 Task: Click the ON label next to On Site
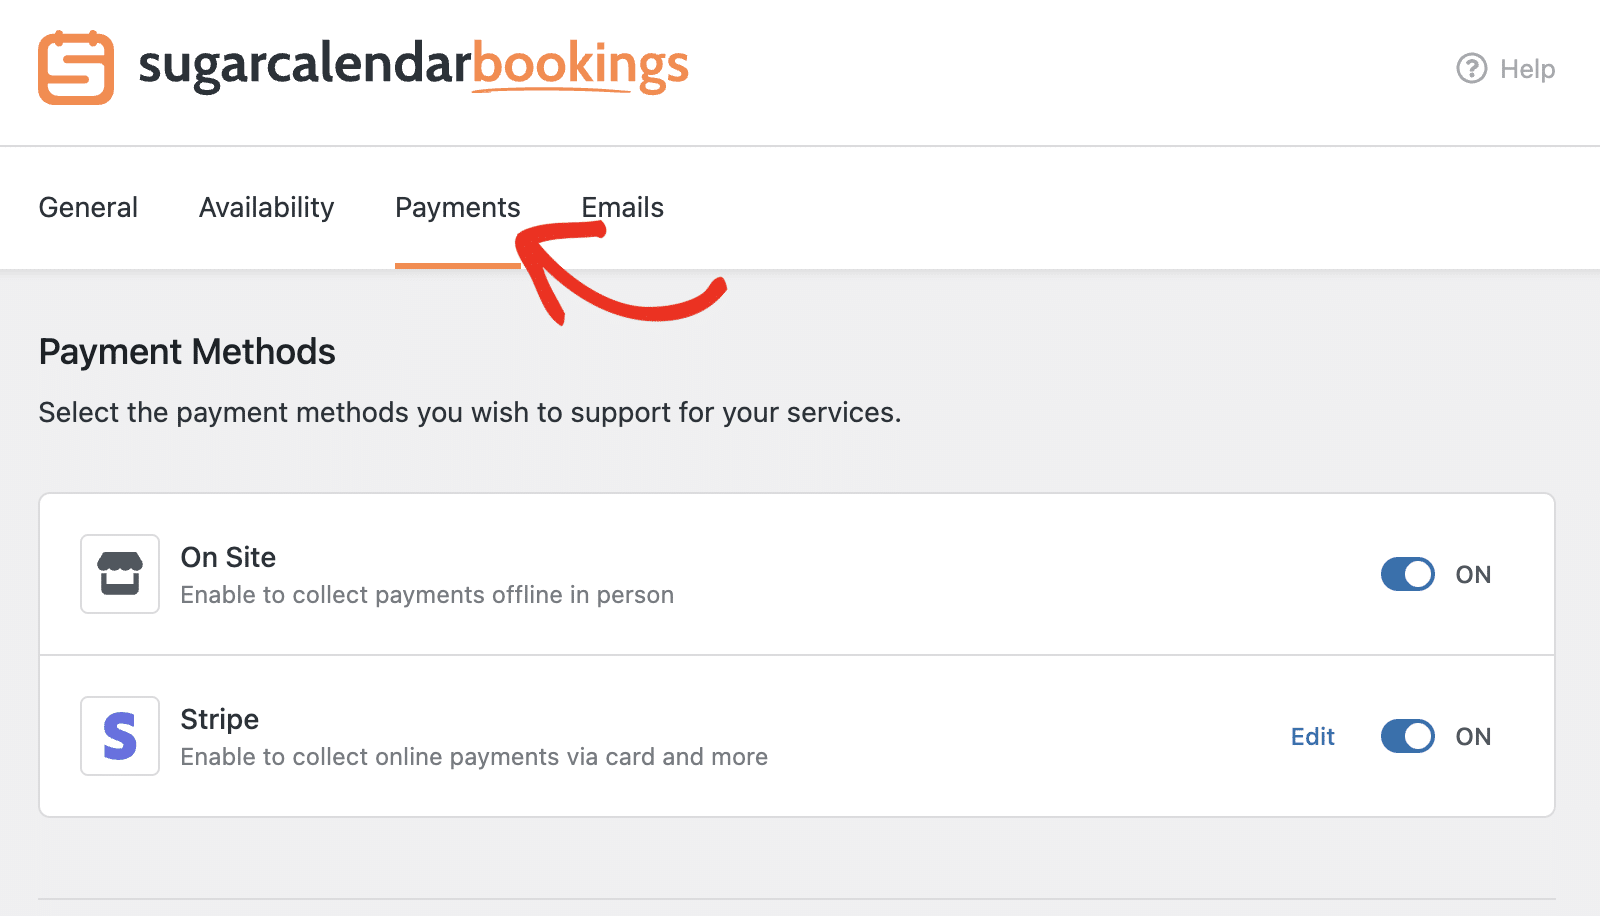point(1474,574)
